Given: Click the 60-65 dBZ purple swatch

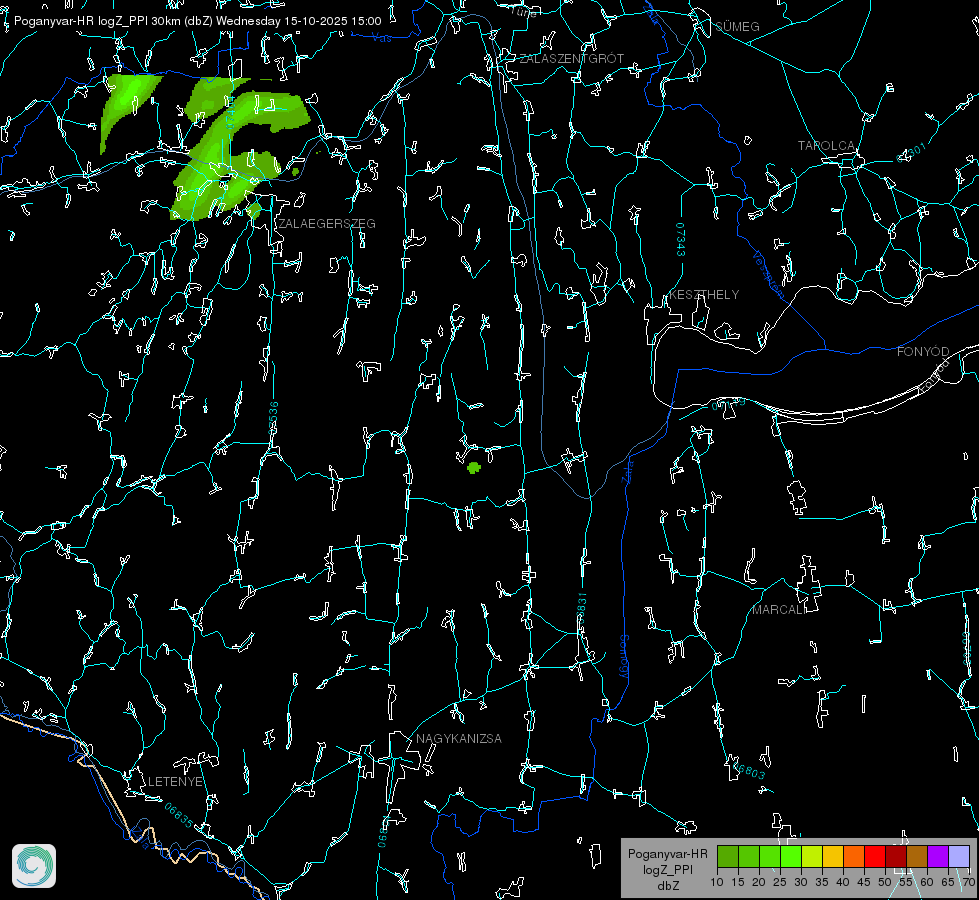Looking at the screenshot, I should point(938,856).
